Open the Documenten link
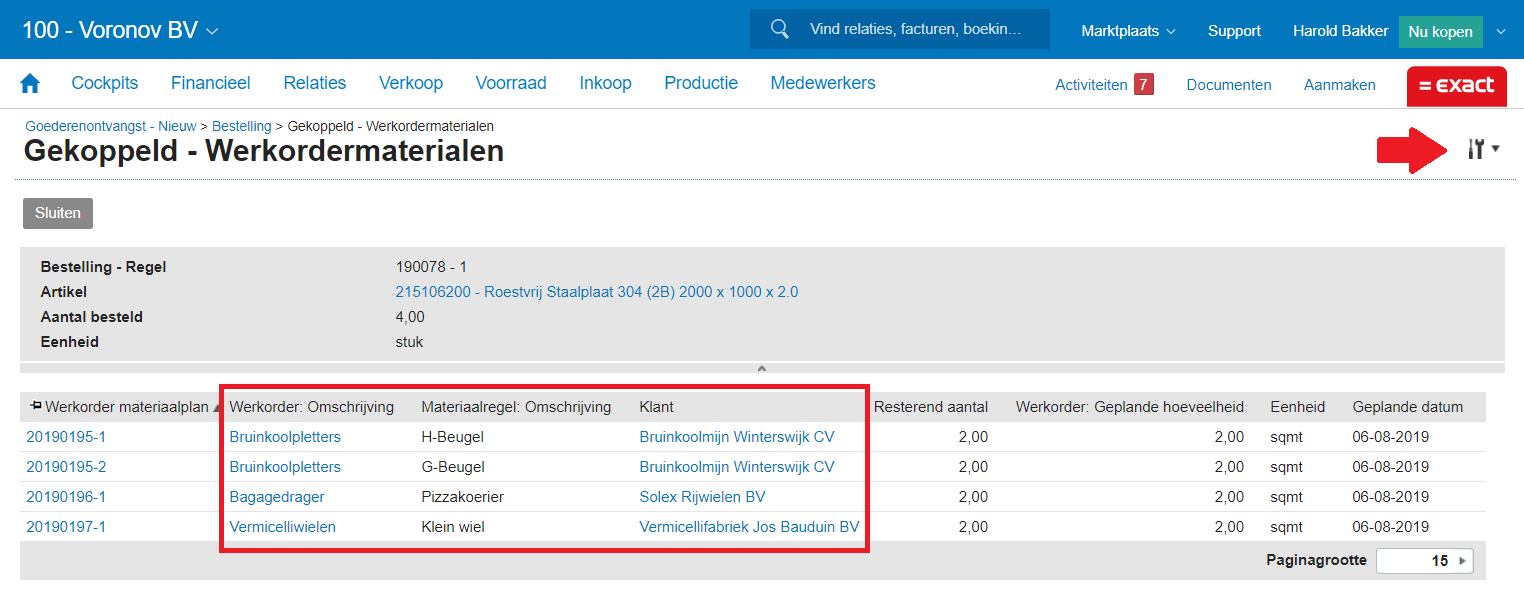Screen dimensions: 1524x593 click(x=1229, y=85)
